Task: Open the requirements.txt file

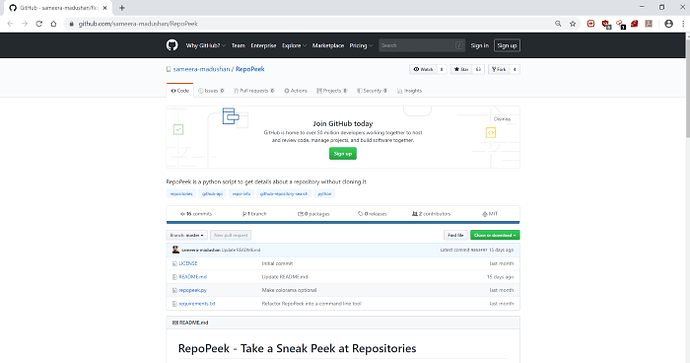Action: [197, 304]
